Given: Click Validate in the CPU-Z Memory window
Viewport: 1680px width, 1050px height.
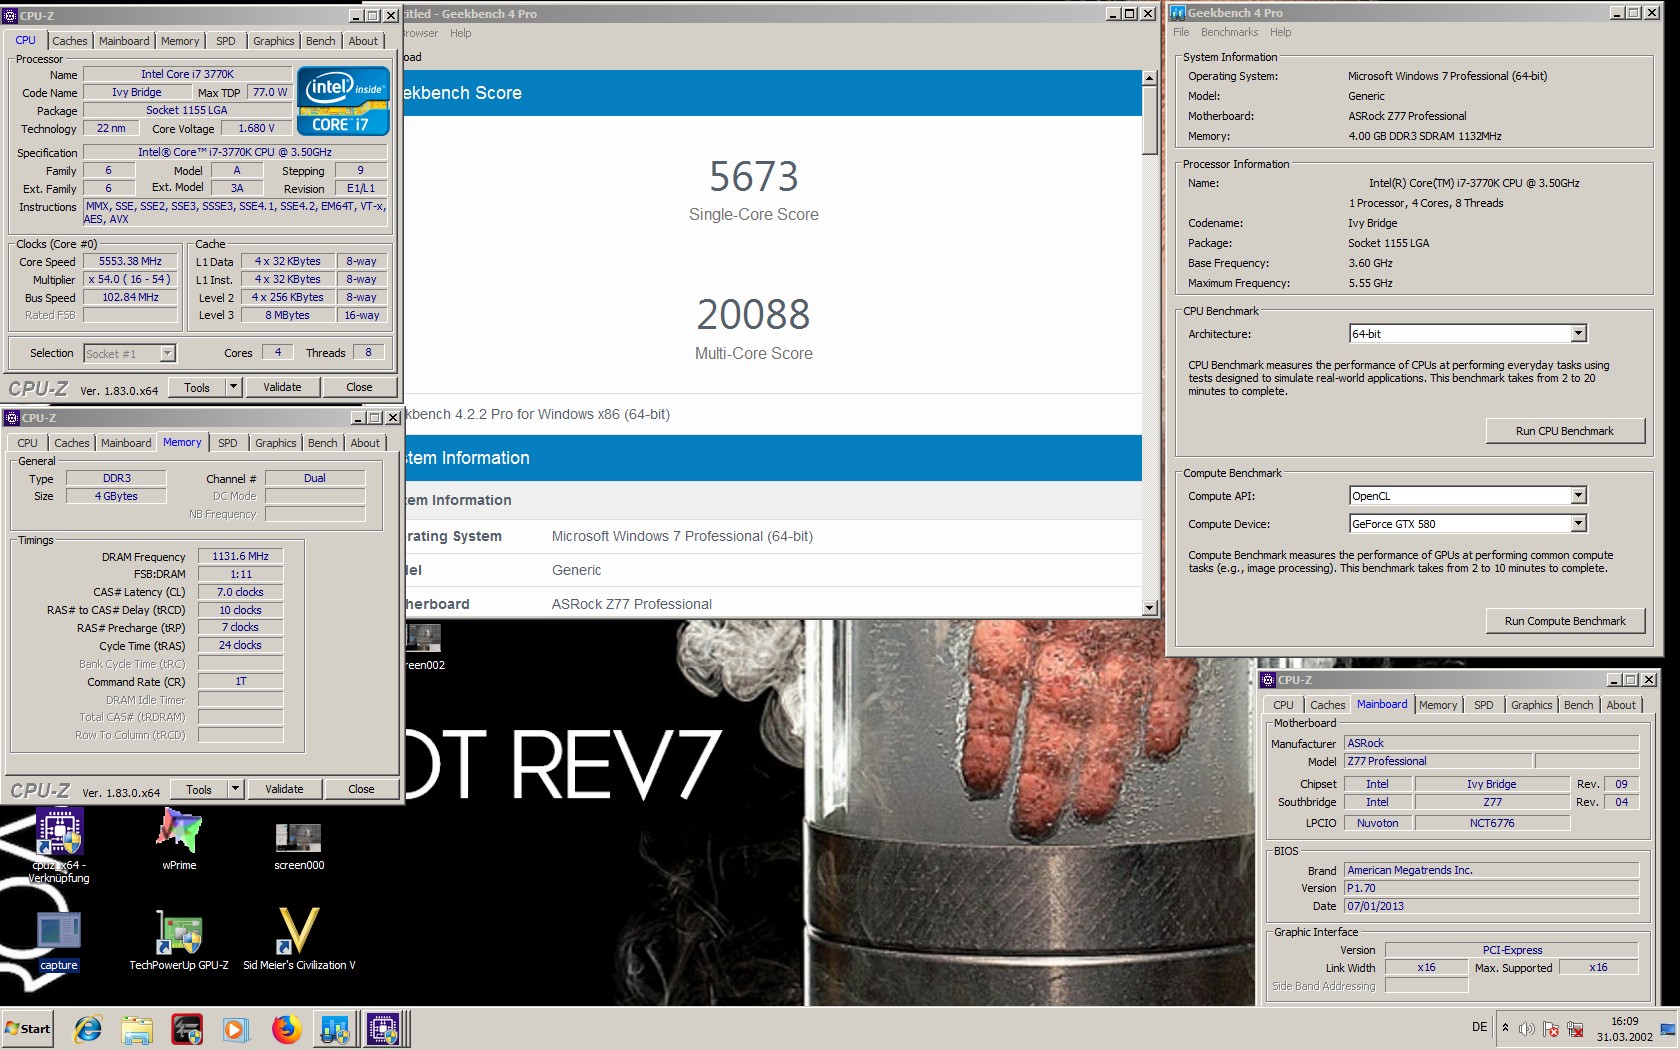Looking at the screenshot, I should pyautogui.click(x=284, y=789).
